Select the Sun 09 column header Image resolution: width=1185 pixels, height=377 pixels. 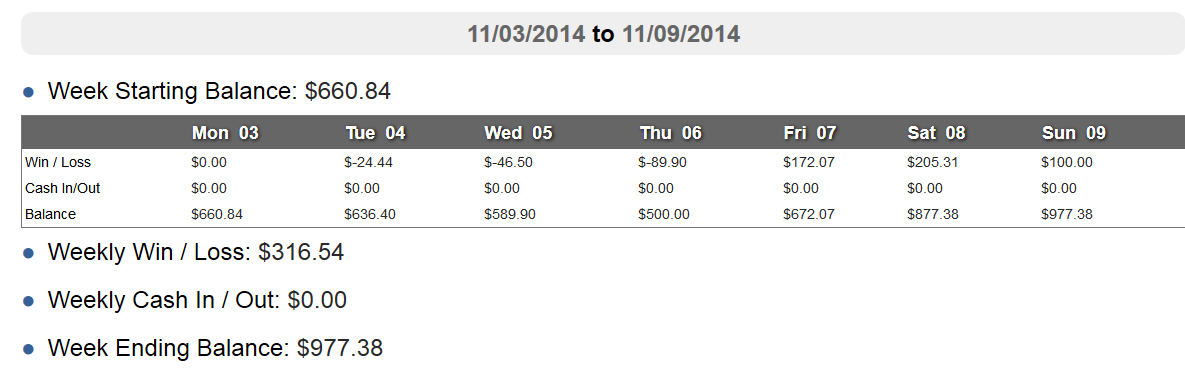[1074, 133]
